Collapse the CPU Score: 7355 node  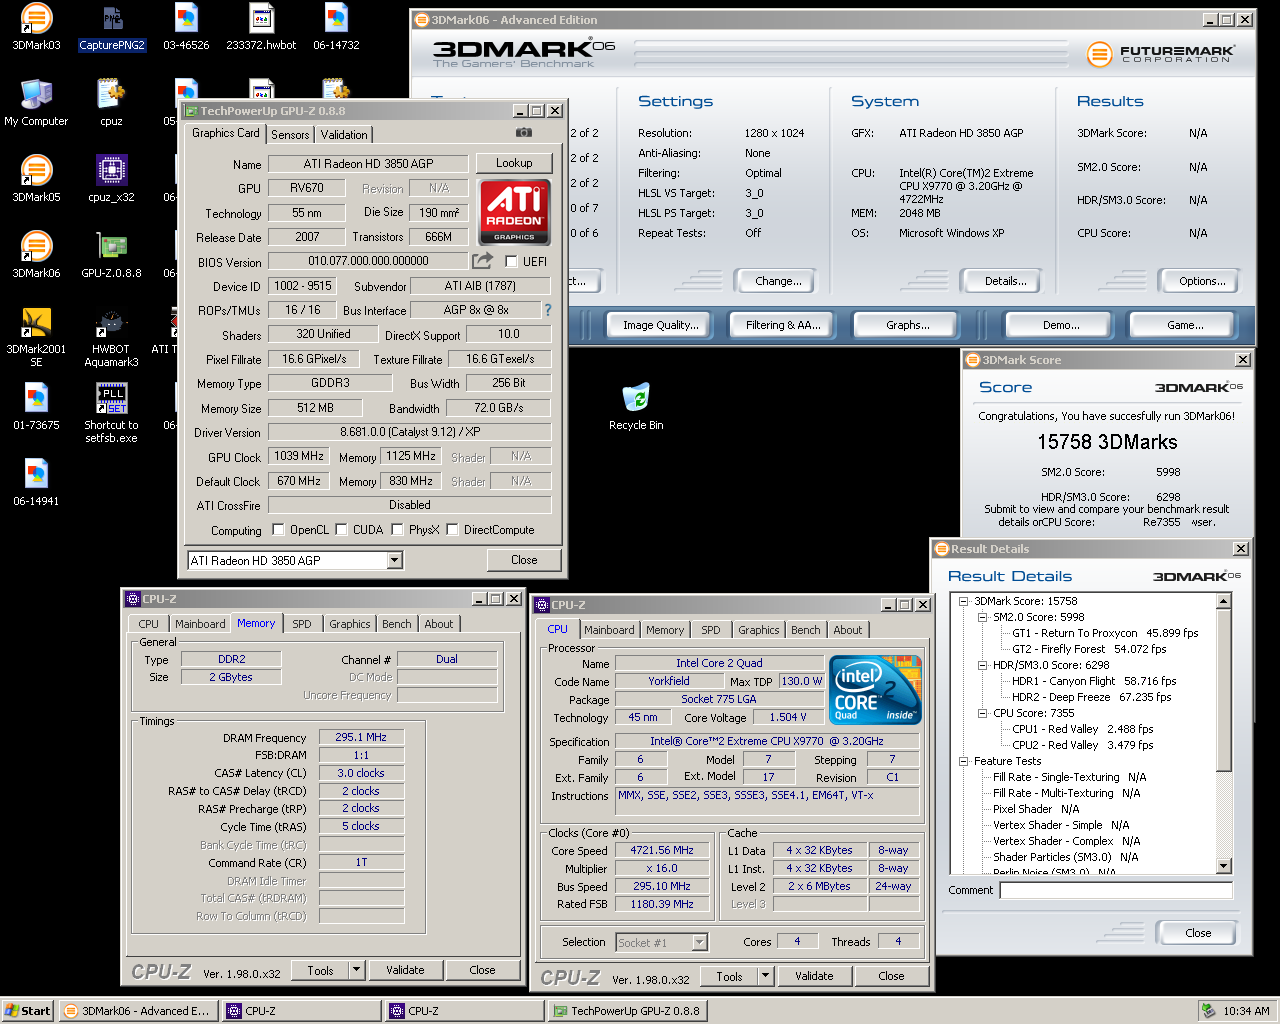[982, 713]
